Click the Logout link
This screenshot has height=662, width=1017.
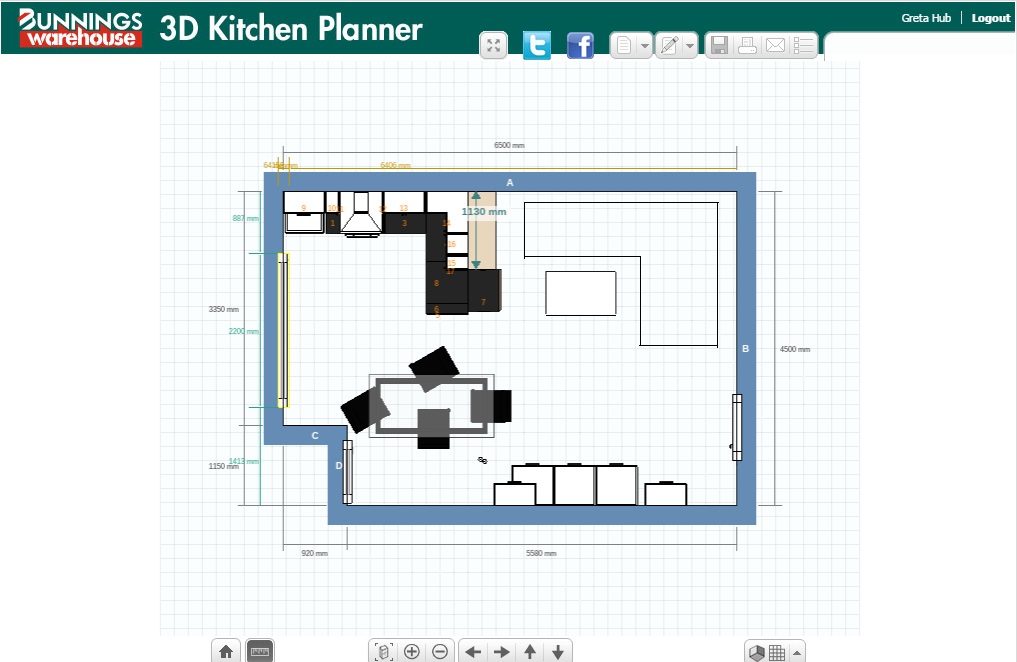pyautogui.click(x=990, y=18)
